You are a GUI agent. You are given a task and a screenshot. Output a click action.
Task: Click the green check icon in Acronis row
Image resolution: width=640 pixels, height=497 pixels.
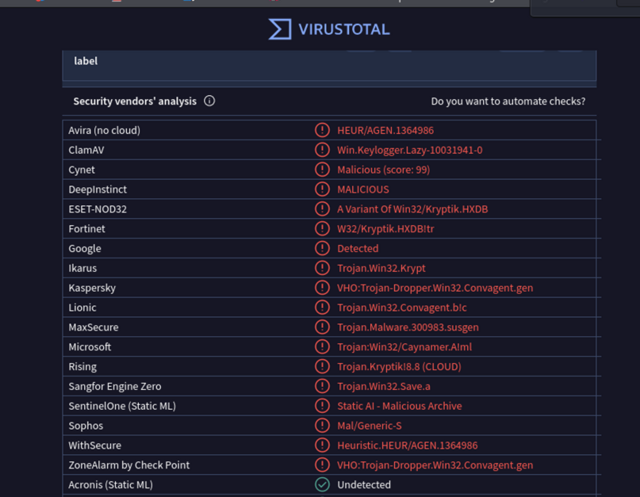(322, 484)
